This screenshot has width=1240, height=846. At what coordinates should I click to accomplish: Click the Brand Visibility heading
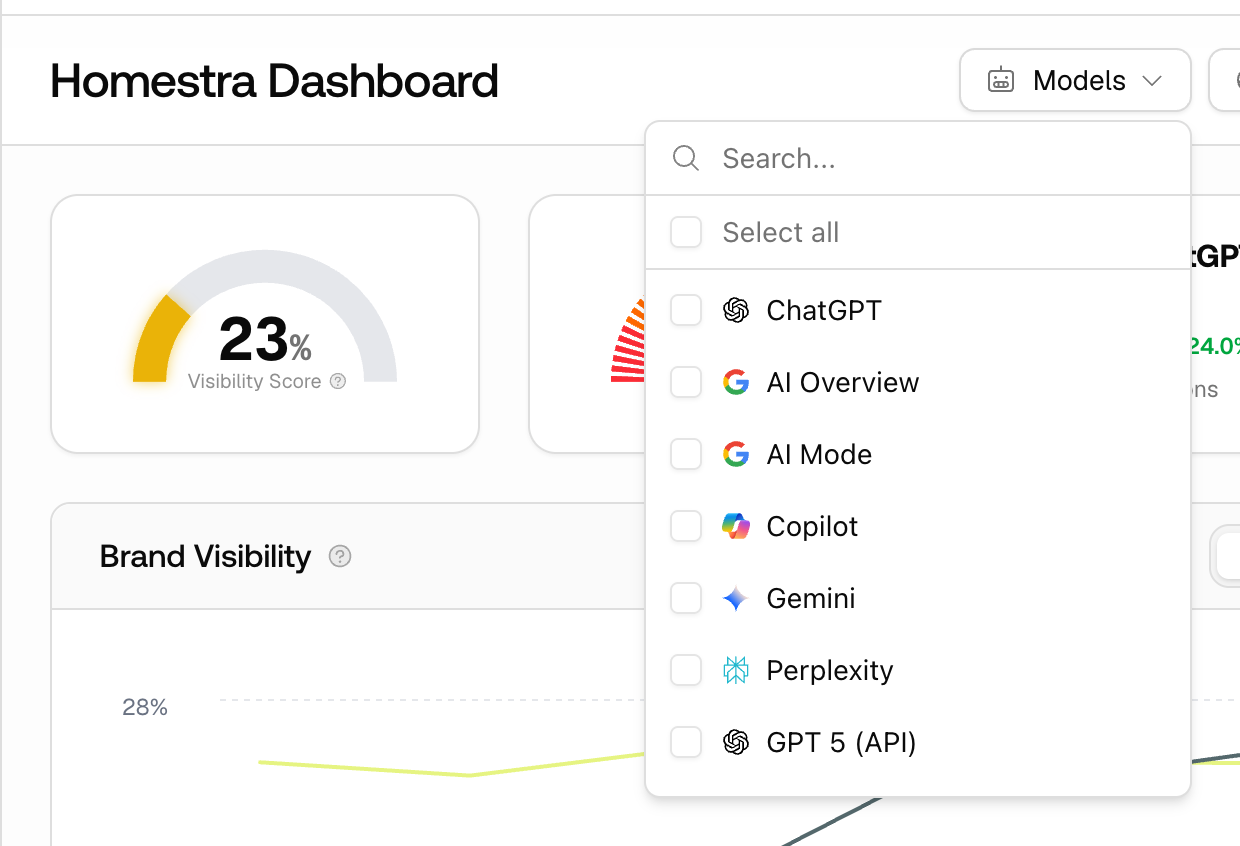coord(206,556)
